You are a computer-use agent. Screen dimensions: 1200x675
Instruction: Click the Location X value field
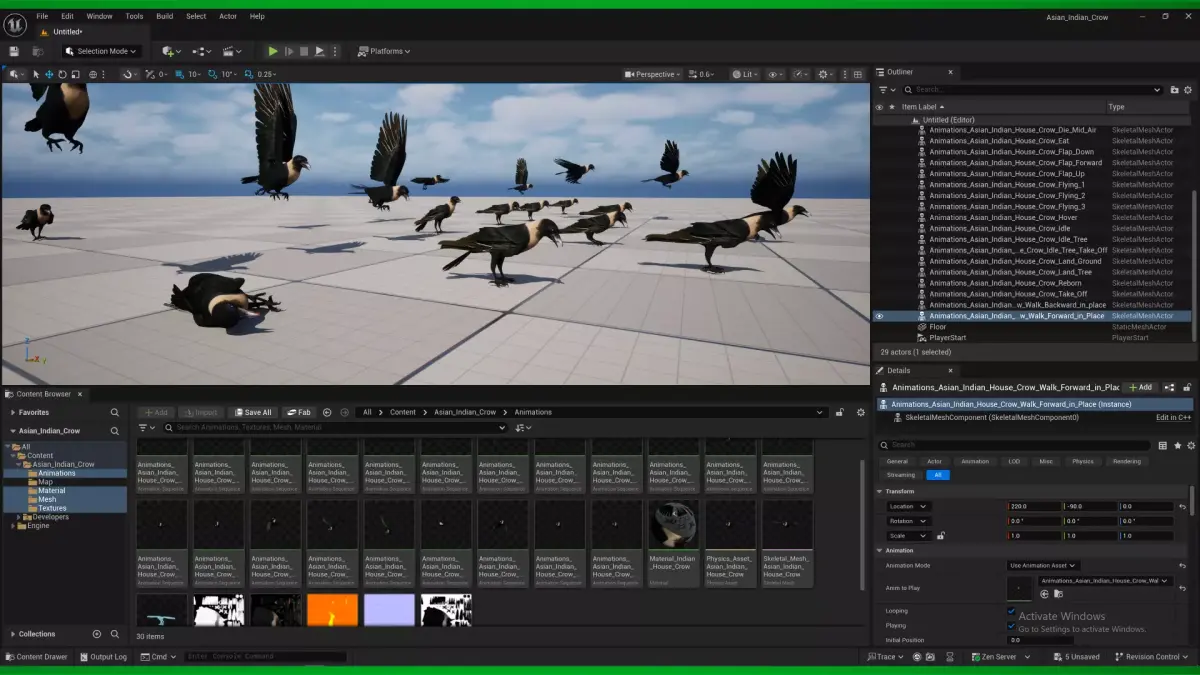[x=1034, y=507]
